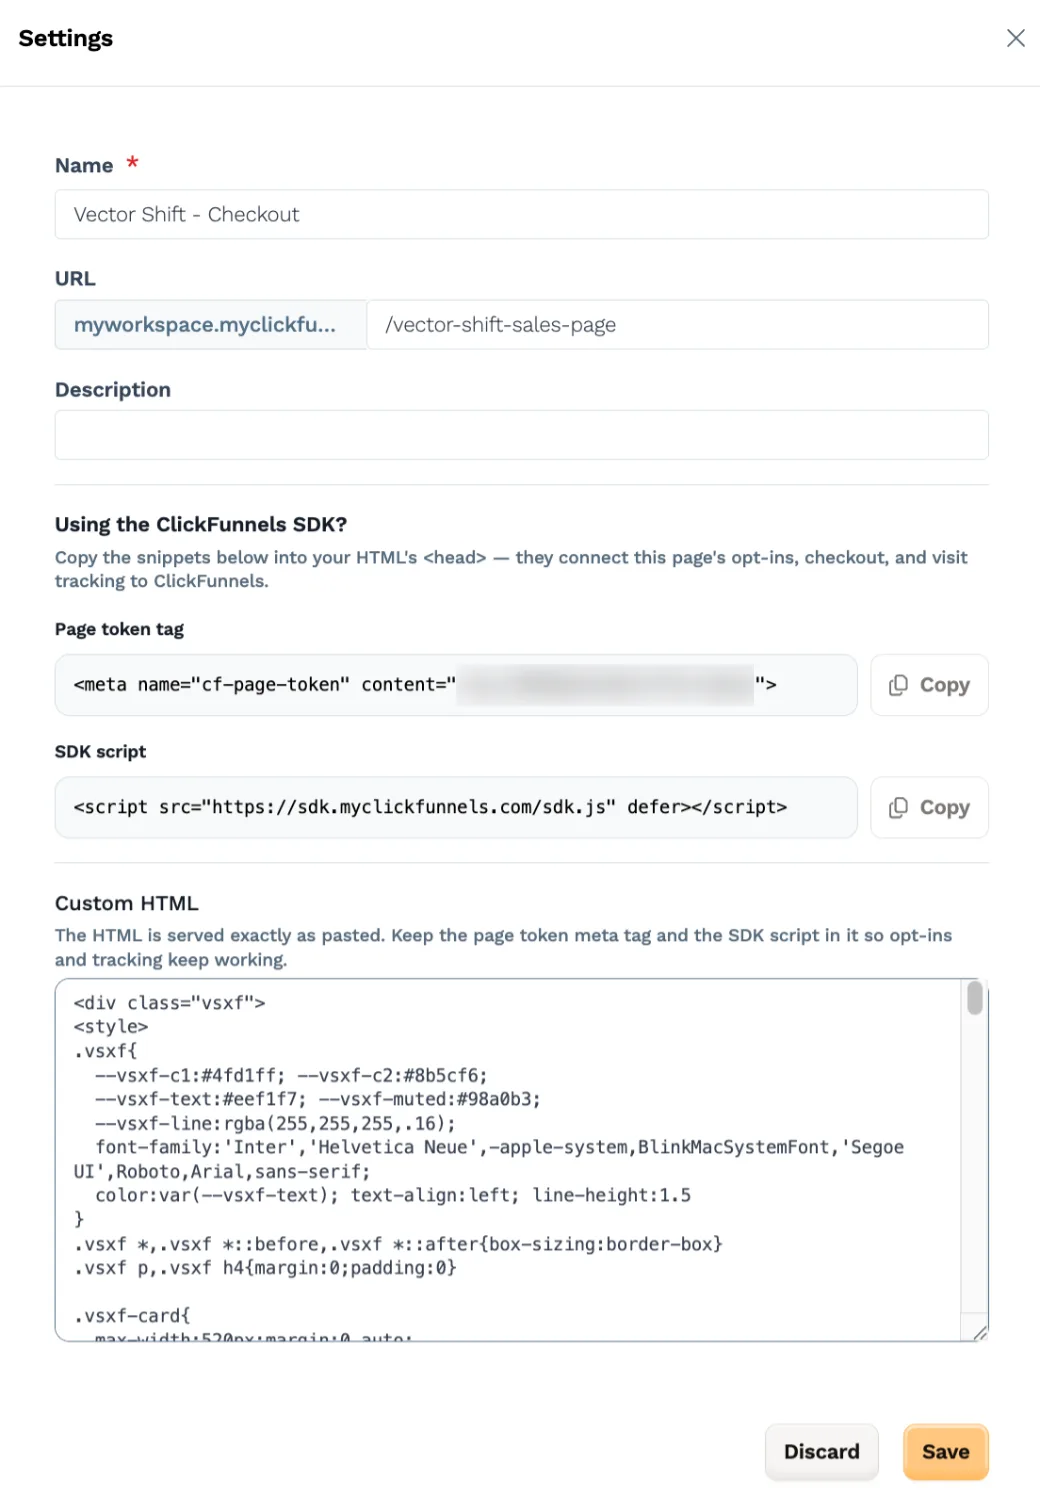
Task: Click the empty Description input field
Action: pyautogui.click(x=521, y=435)
